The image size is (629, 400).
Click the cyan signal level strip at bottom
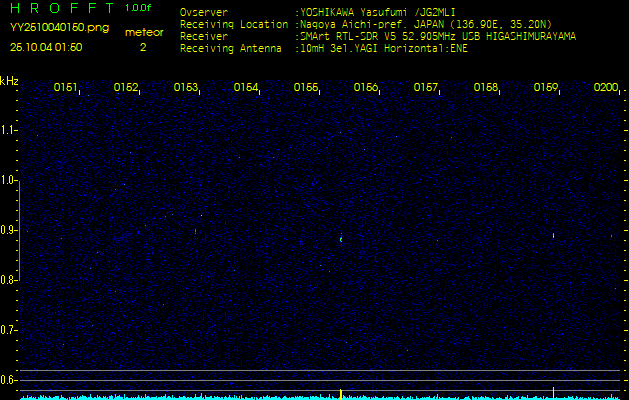(x=321, y=398)
